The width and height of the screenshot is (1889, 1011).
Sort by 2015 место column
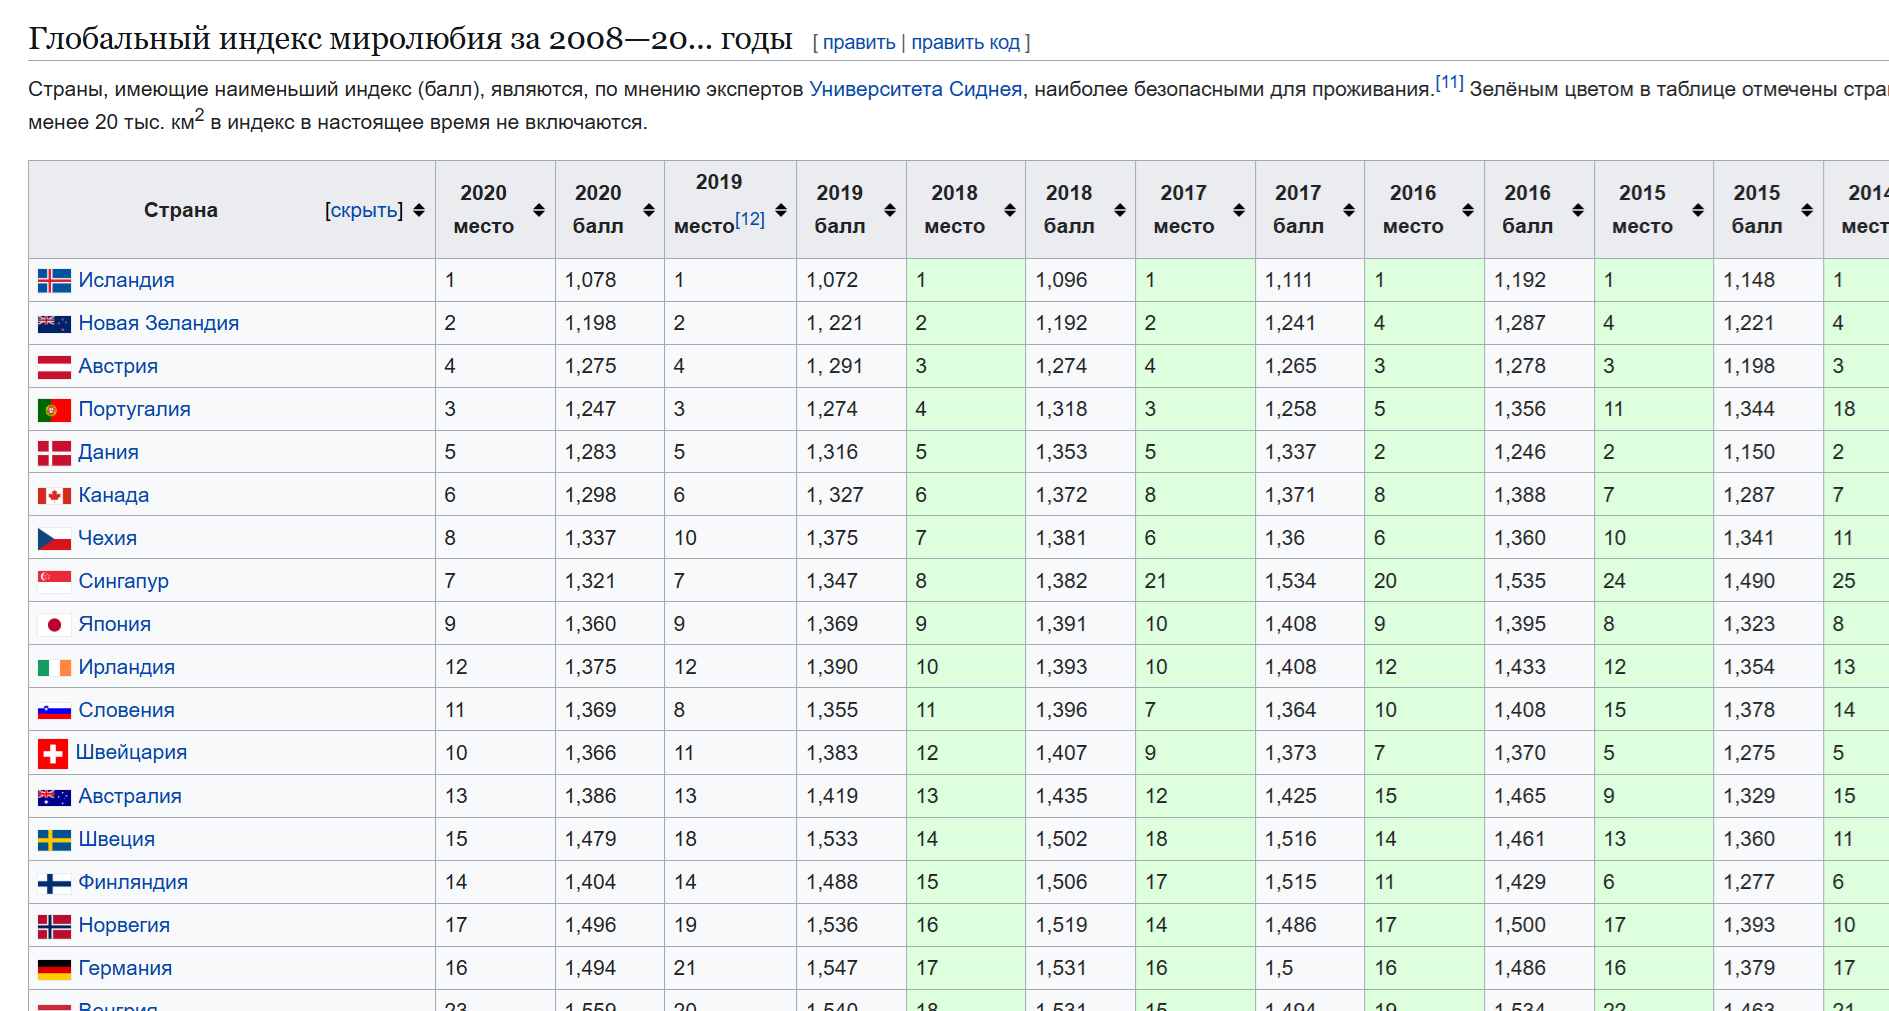[1698, 210]
